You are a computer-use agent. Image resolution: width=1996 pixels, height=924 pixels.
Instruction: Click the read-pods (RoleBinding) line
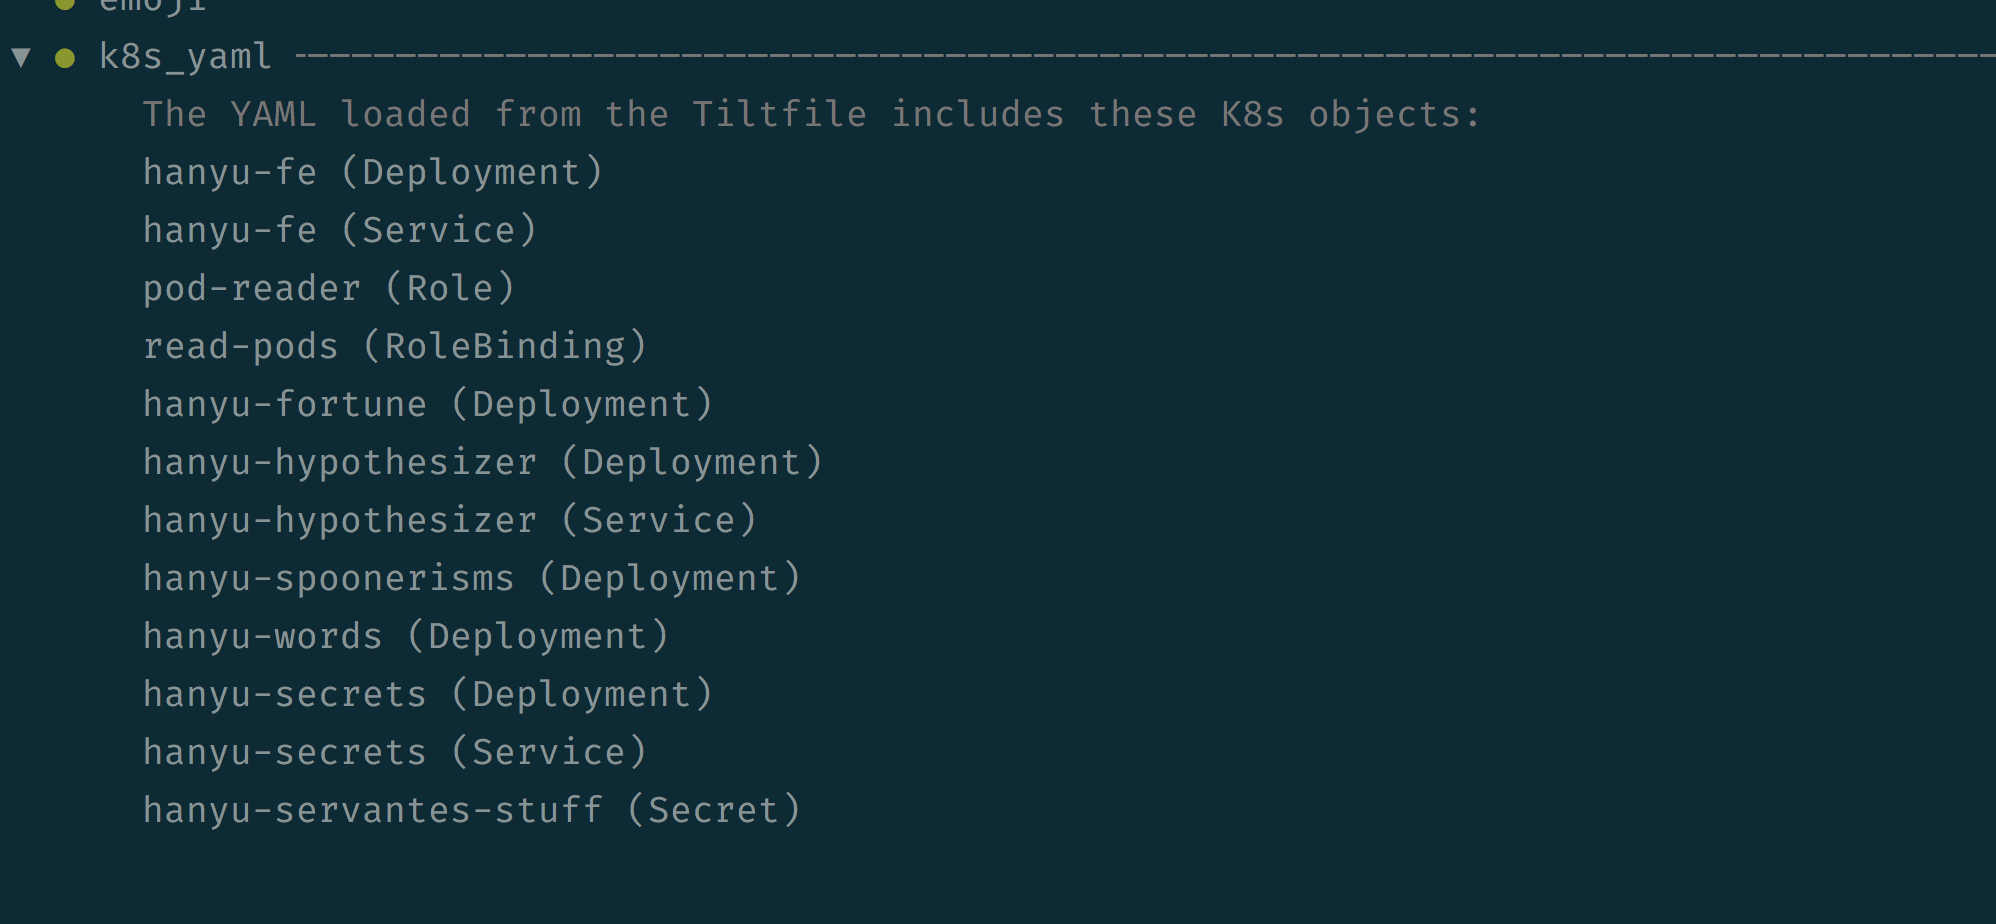click(395, 347)
